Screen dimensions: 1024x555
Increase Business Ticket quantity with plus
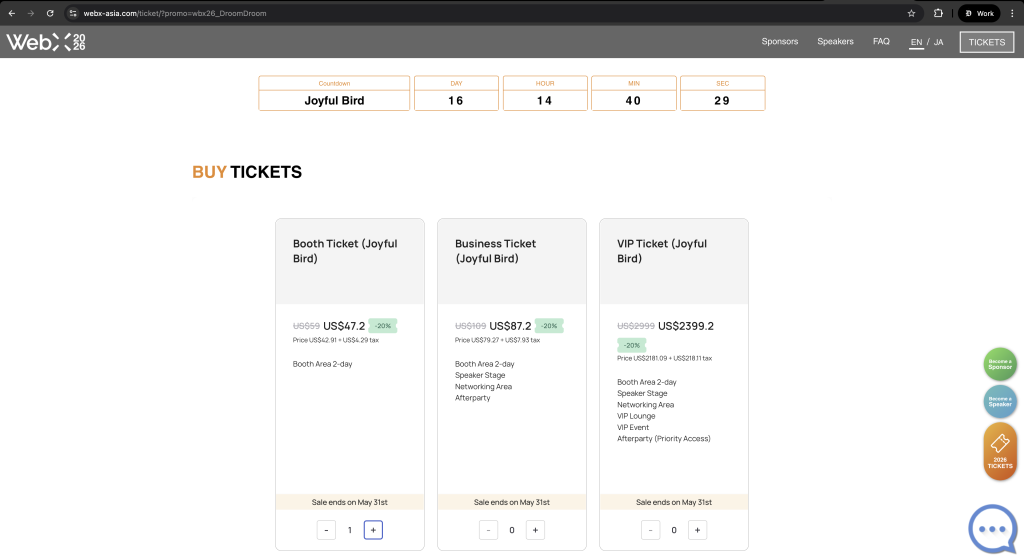click(535, 530)
